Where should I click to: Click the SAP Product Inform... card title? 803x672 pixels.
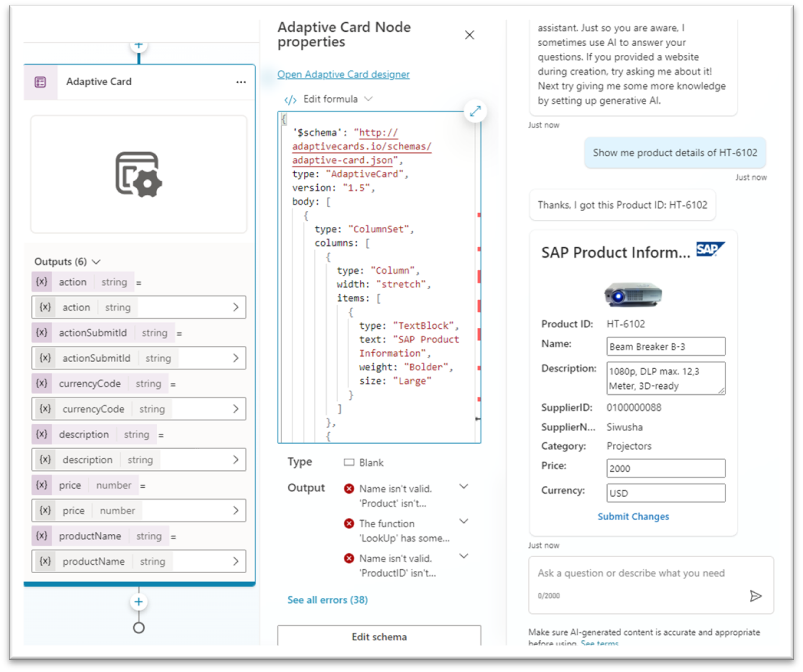pos(616,253)
